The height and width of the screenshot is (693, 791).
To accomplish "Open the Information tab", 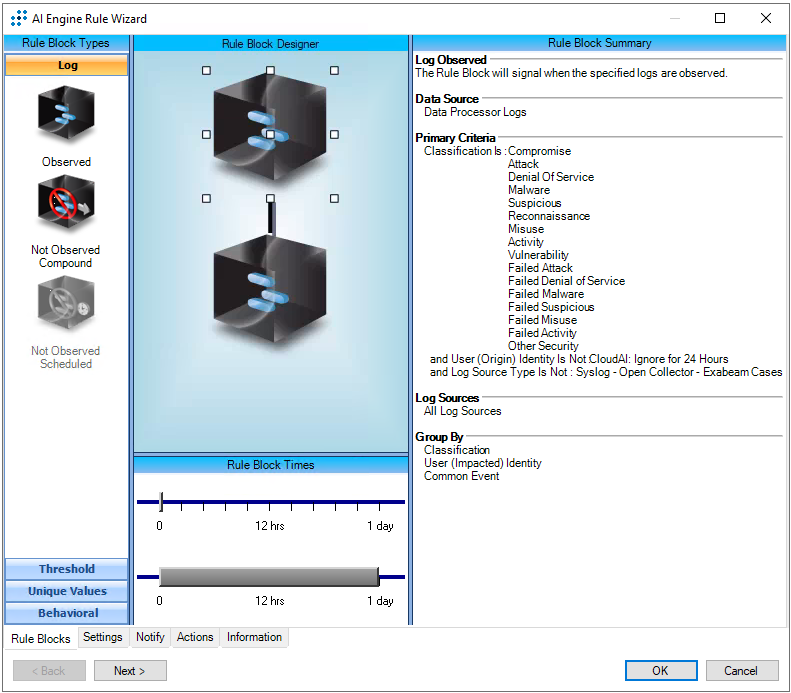I will 254,637.
